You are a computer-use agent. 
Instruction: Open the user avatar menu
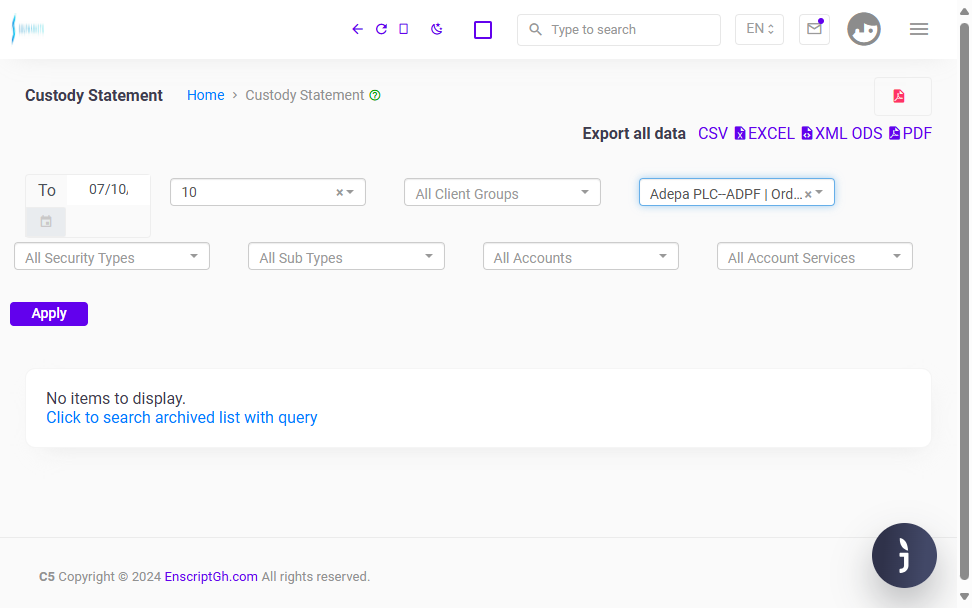[864, 29]
